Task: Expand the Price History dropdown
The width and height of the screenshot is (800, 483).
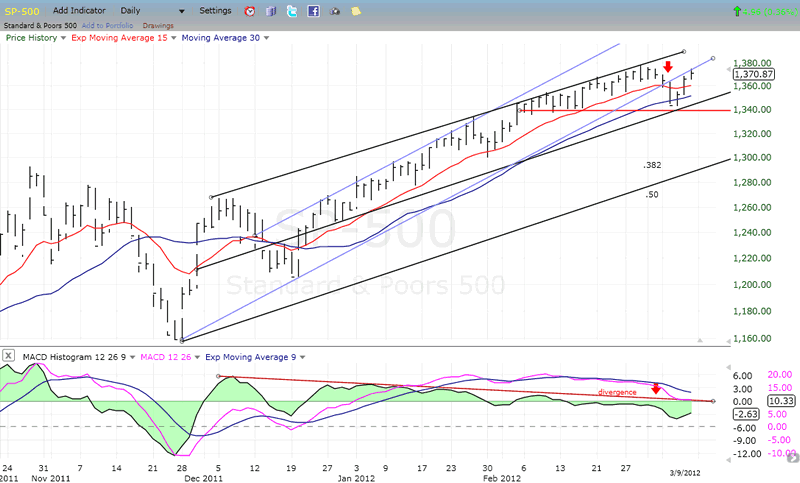Action: (63, 38)
